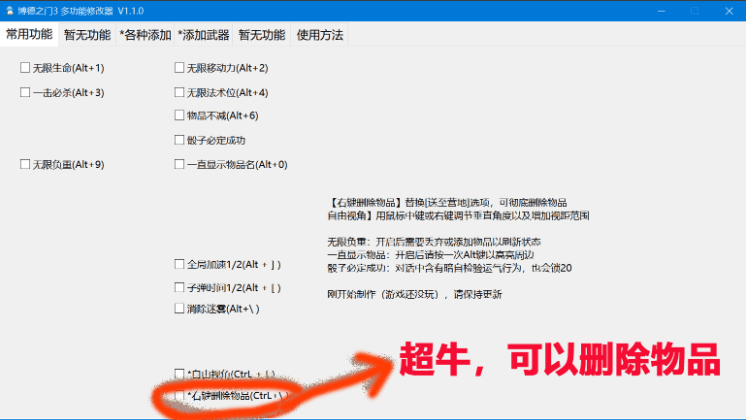Close the trainer window

pos(729,10)
